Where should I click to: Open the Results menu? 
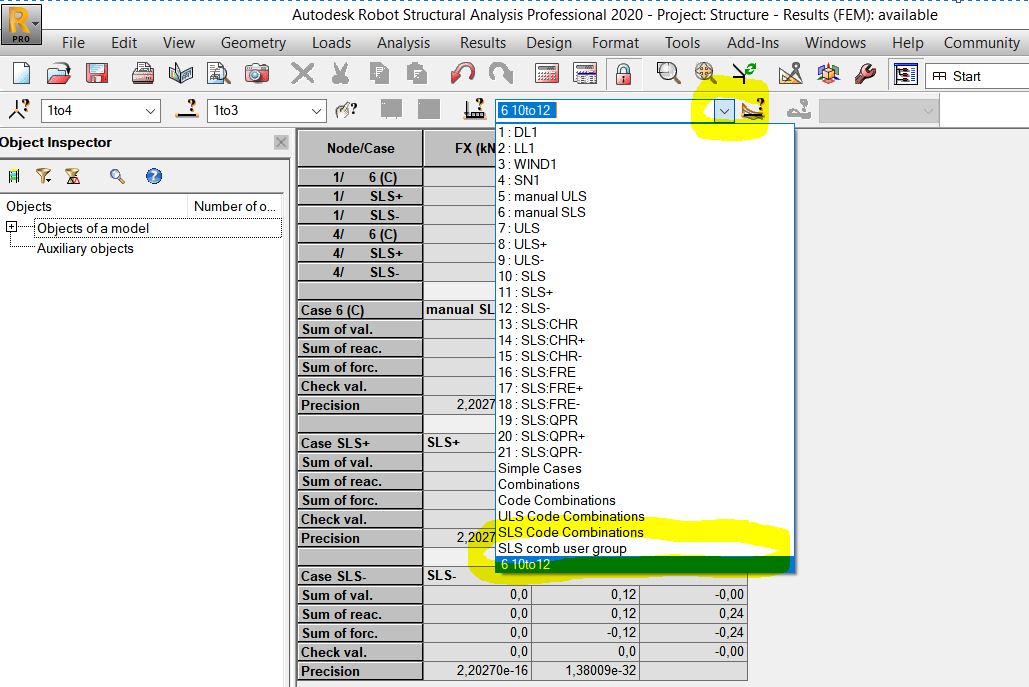coord(482,43)
